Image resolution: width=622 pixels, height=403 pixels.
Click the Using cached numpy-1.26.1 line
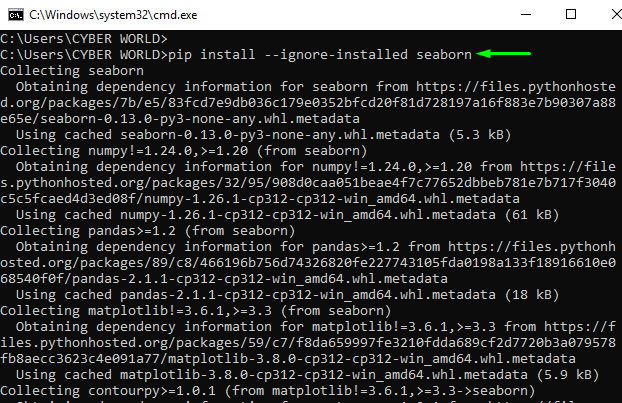pos(287,215)
